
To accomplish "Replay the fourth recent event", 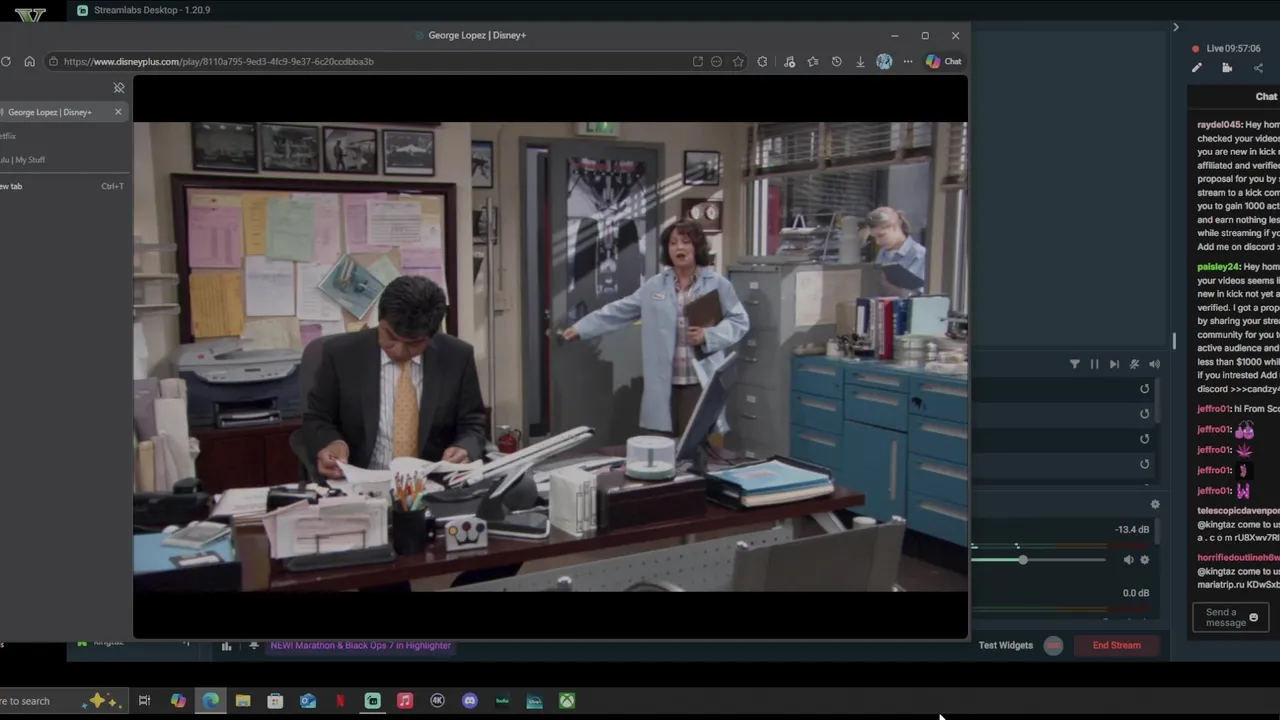I will tap(1145, 464).
